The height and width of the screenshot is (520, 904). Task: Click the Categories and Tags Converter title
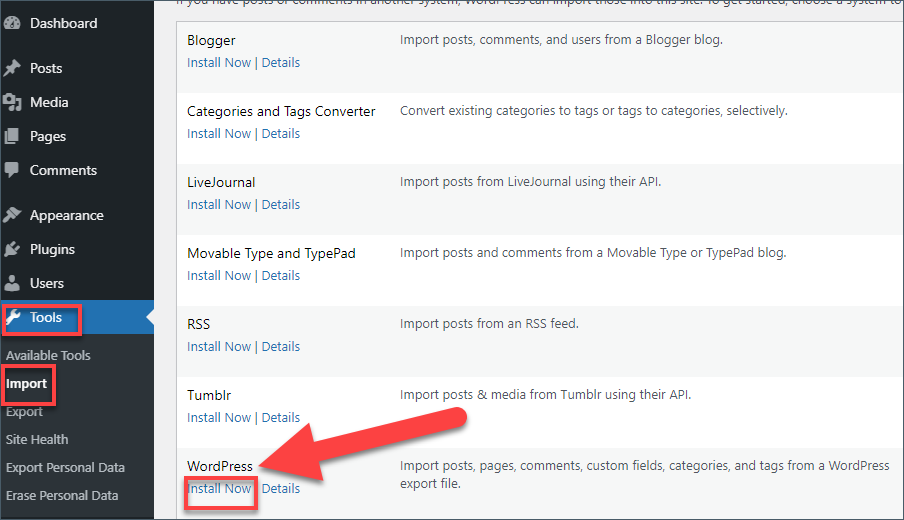281,111
